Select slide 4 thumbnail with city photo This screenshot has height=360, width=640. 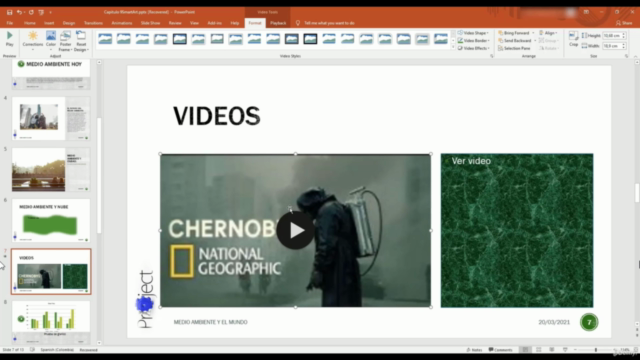(51, 118)
